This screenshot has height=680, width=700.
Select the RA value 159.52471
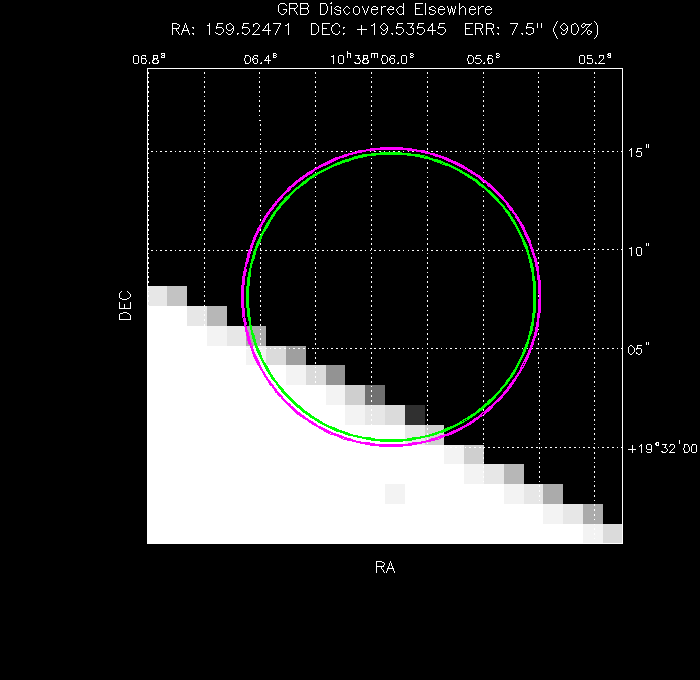pos(248,30)
